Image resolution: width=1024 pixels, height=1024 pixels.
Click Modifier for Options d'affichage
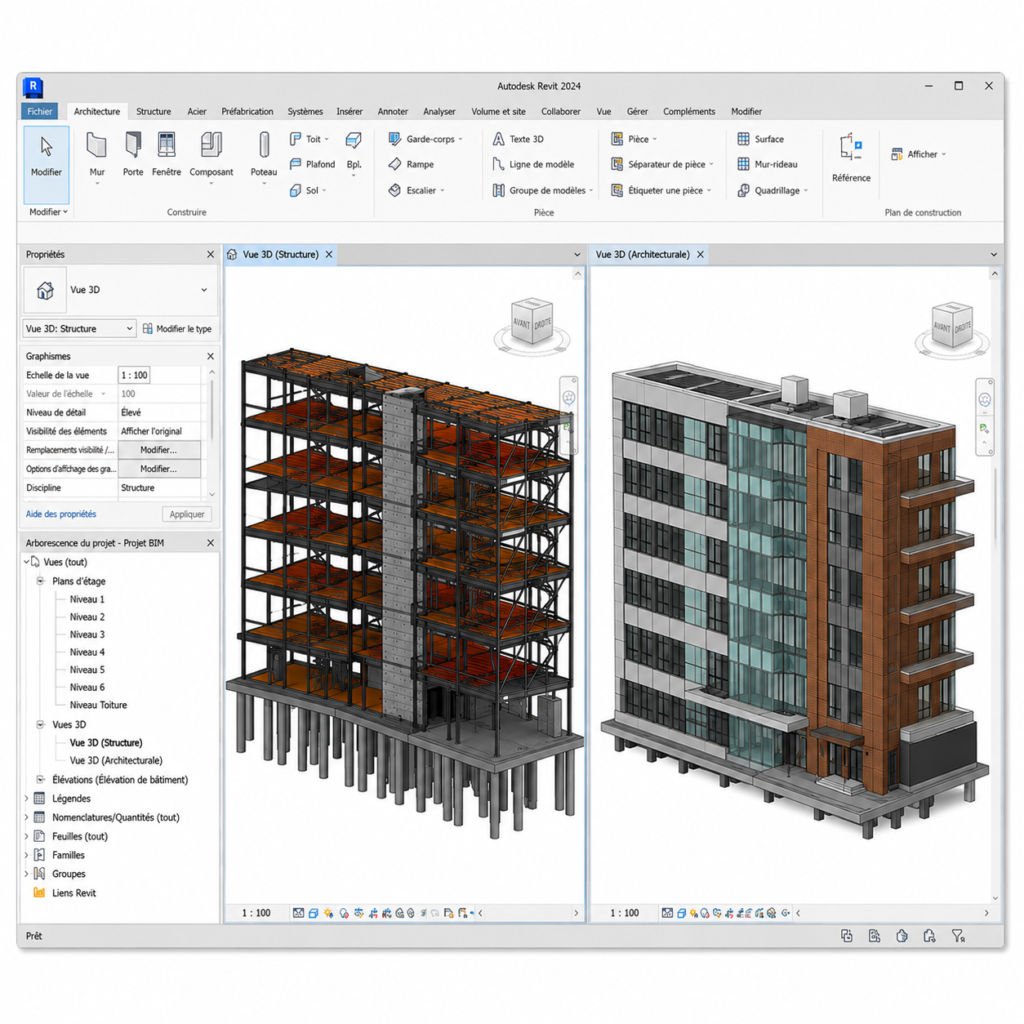[159, 469]
